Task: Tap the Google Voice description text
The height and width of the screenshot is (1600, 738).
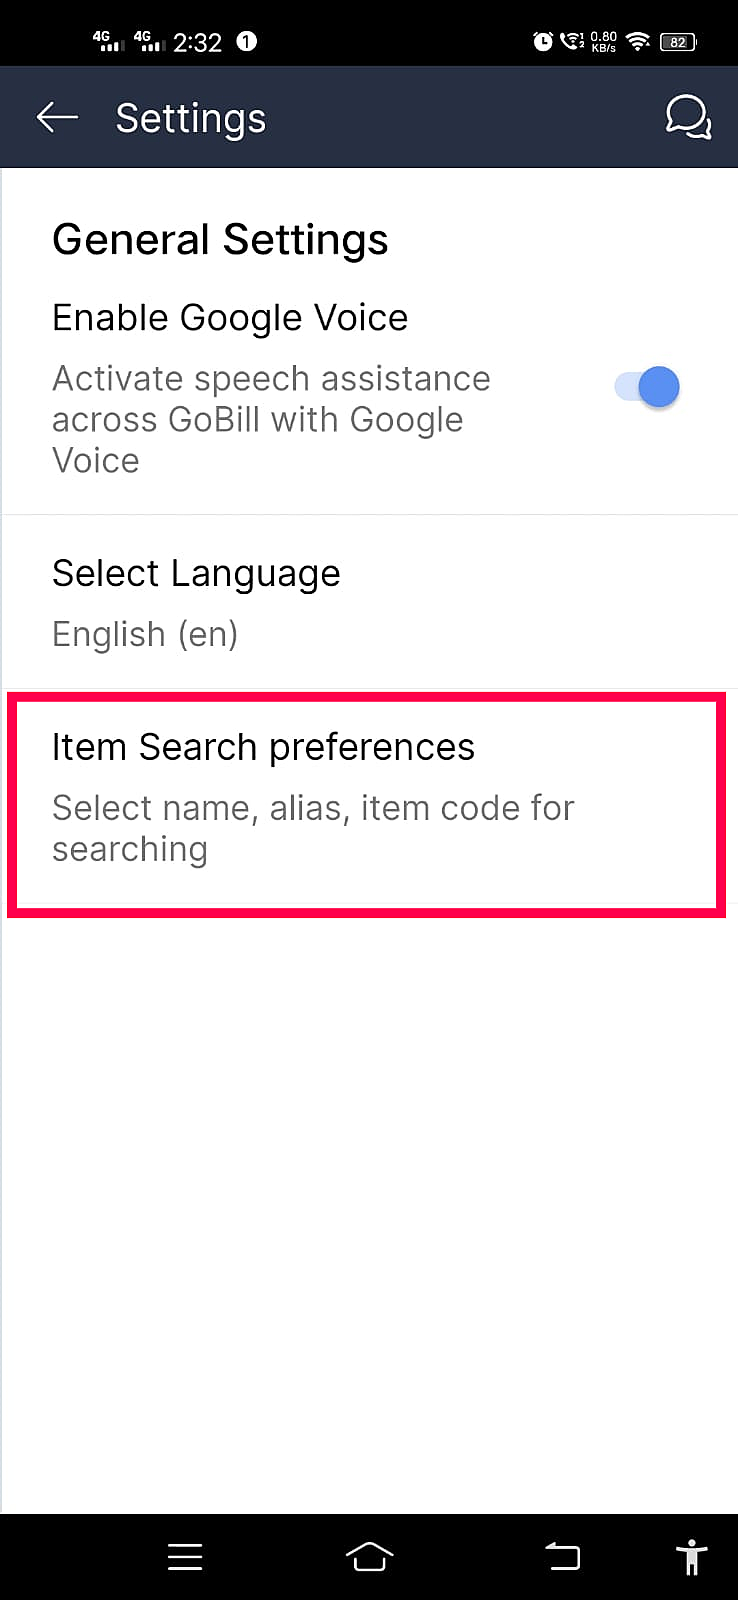Action: [270, 419]
